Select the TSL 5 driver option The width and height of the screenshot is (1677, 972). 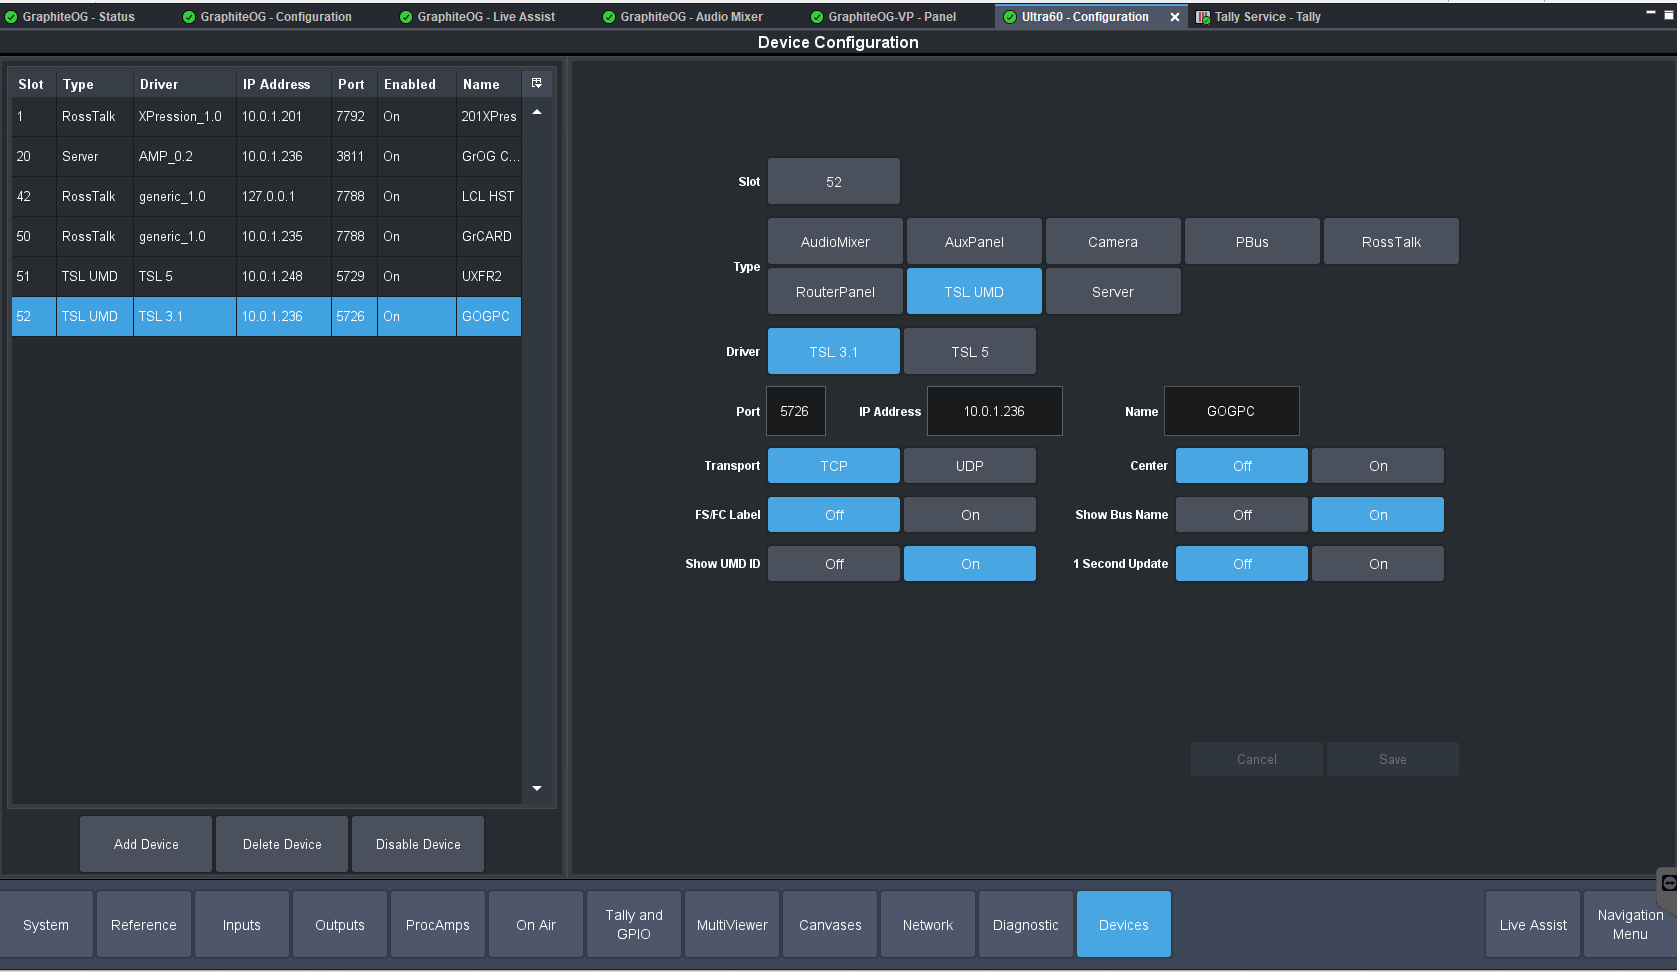click(969, 352)
